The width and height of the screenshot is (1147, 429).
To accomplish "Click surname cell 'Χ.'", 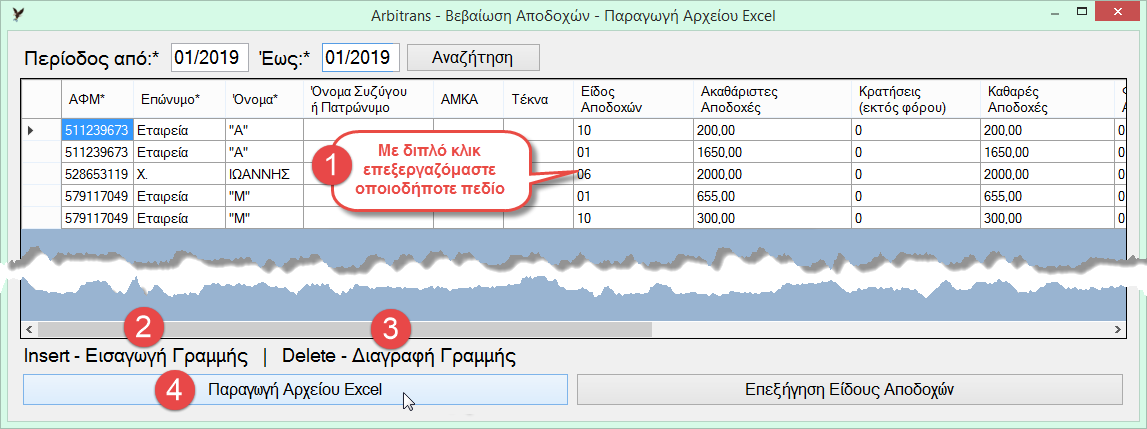I will tap(178, 174).
